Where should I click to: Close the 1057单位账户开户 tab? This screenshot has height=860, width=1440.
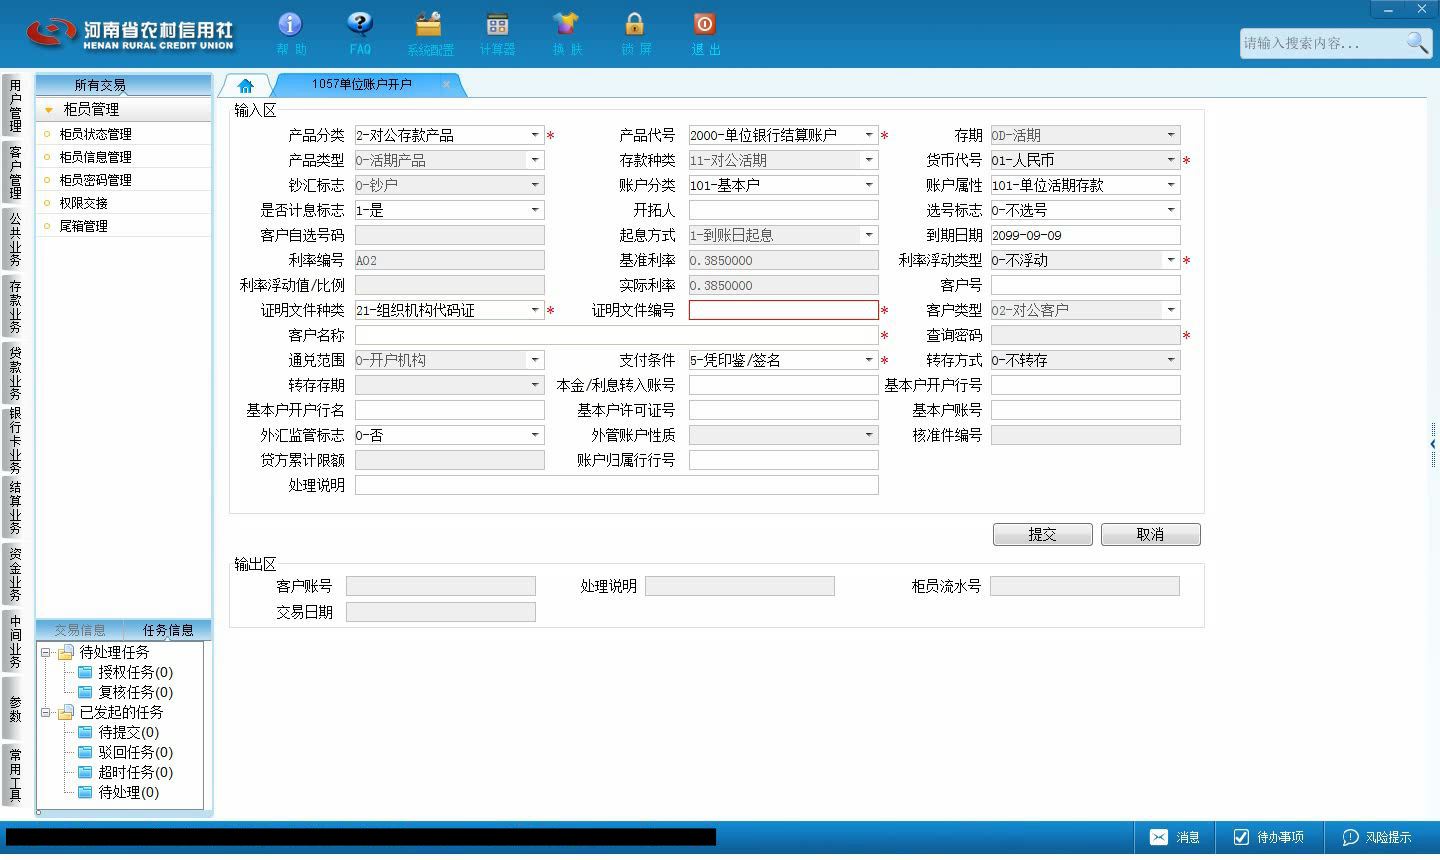tap(446, 84)
